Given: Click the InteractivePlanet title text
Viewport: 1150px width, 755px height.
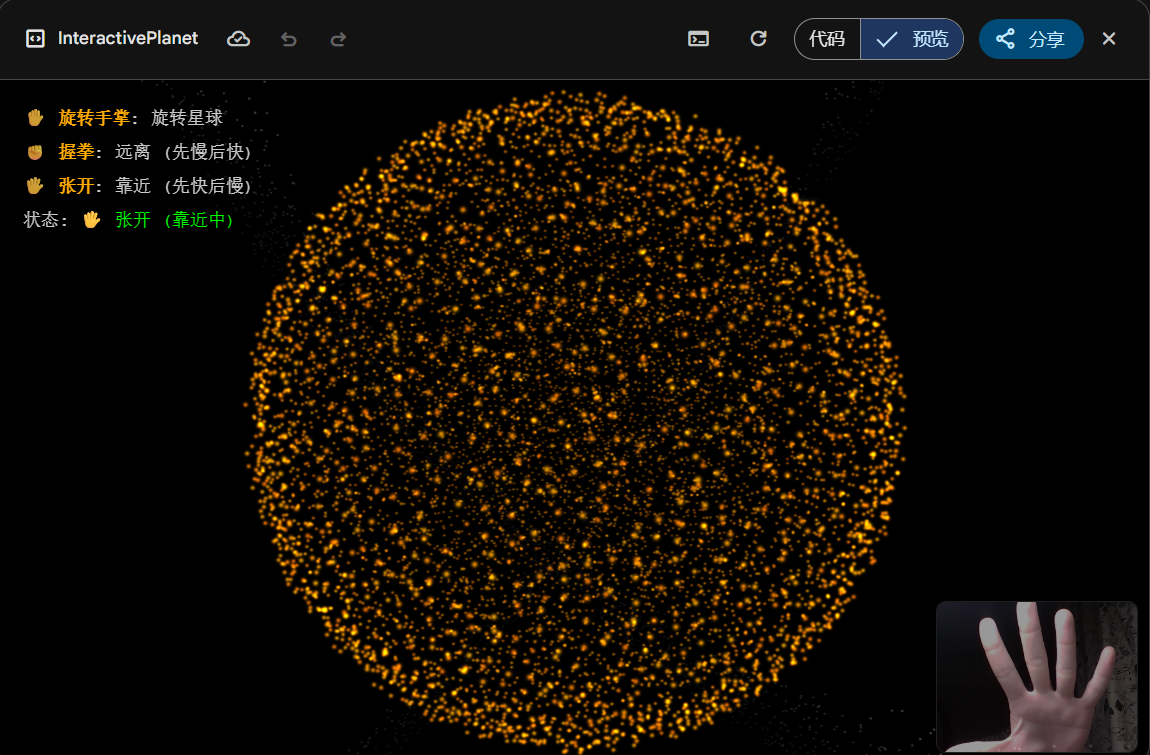Looking at the screenshot, I should [x=128, y=38].
